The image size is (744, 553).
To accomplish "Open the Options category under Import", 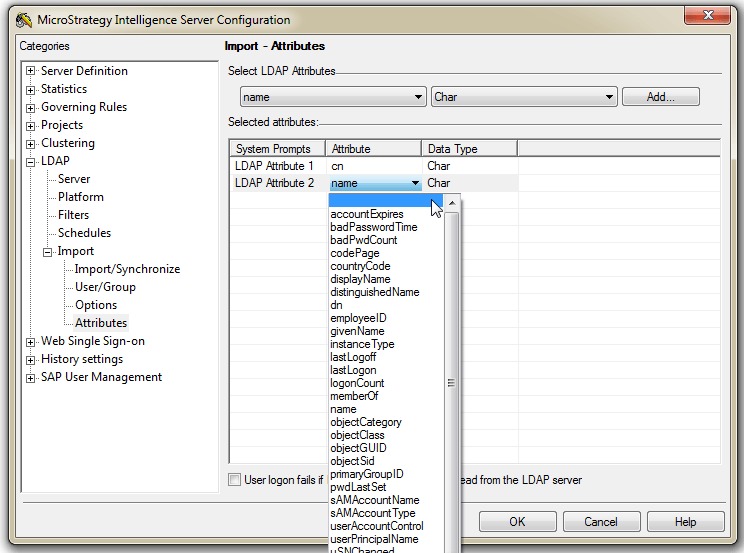I will coord(96,305).
